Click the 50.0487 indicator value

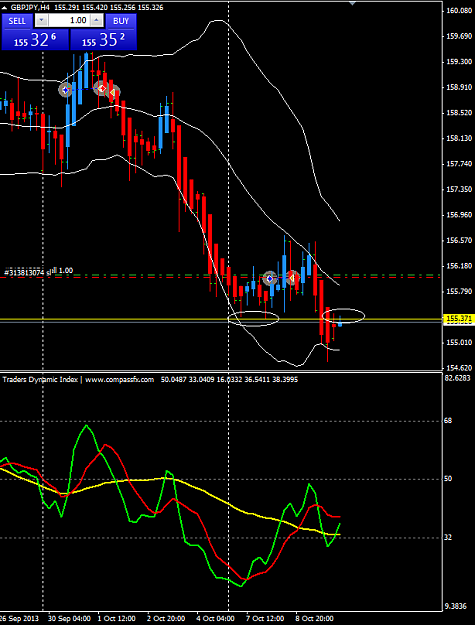pos(174,379)
